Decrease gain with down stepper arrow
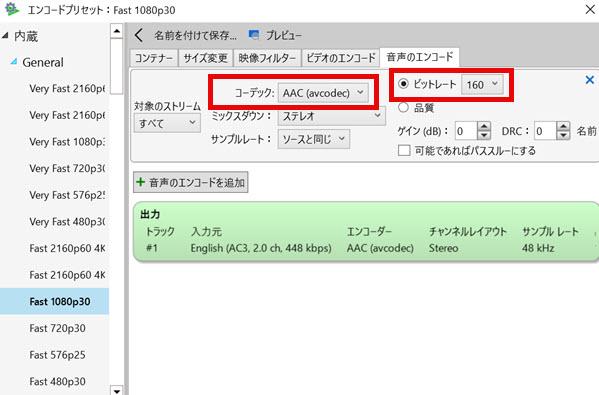599x395 pixels. (x=484, y=136)
